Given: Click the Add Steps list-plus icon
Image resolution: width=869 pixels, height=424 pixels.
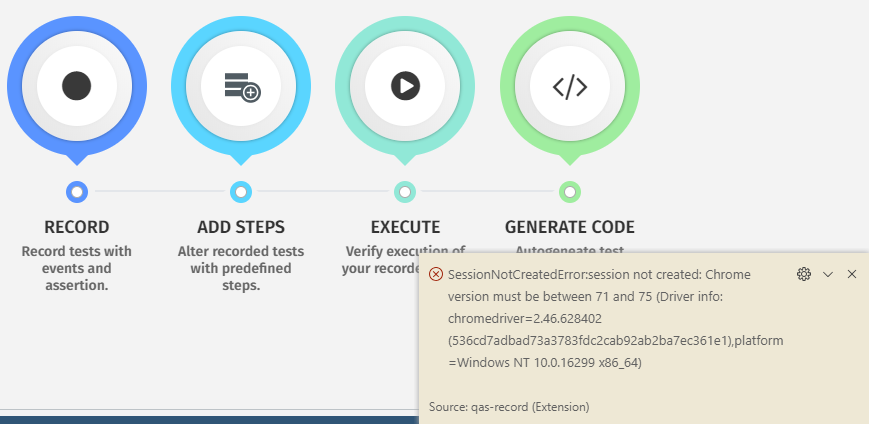Looking at the screenshot, I should (241, 86).
